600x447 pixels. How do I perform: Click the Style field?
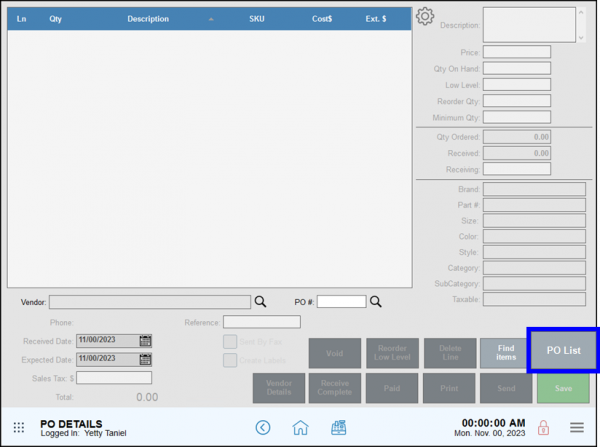pos(534,252)
